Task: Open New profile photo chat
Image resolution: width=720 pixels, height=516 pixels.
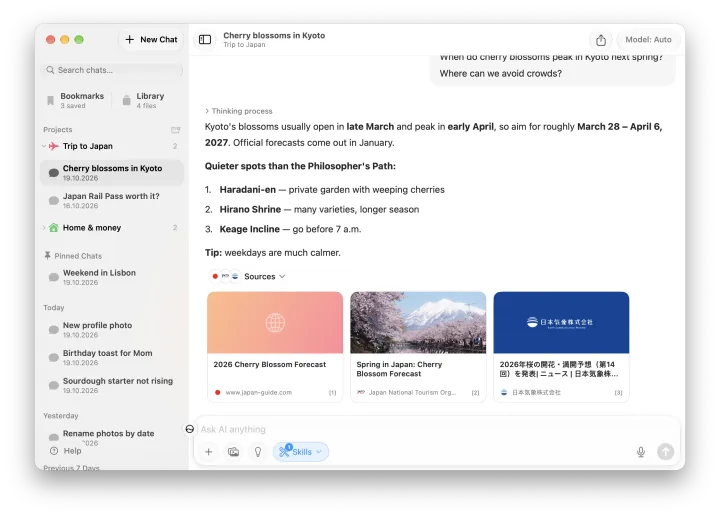Action: click(x=112, y=330)
